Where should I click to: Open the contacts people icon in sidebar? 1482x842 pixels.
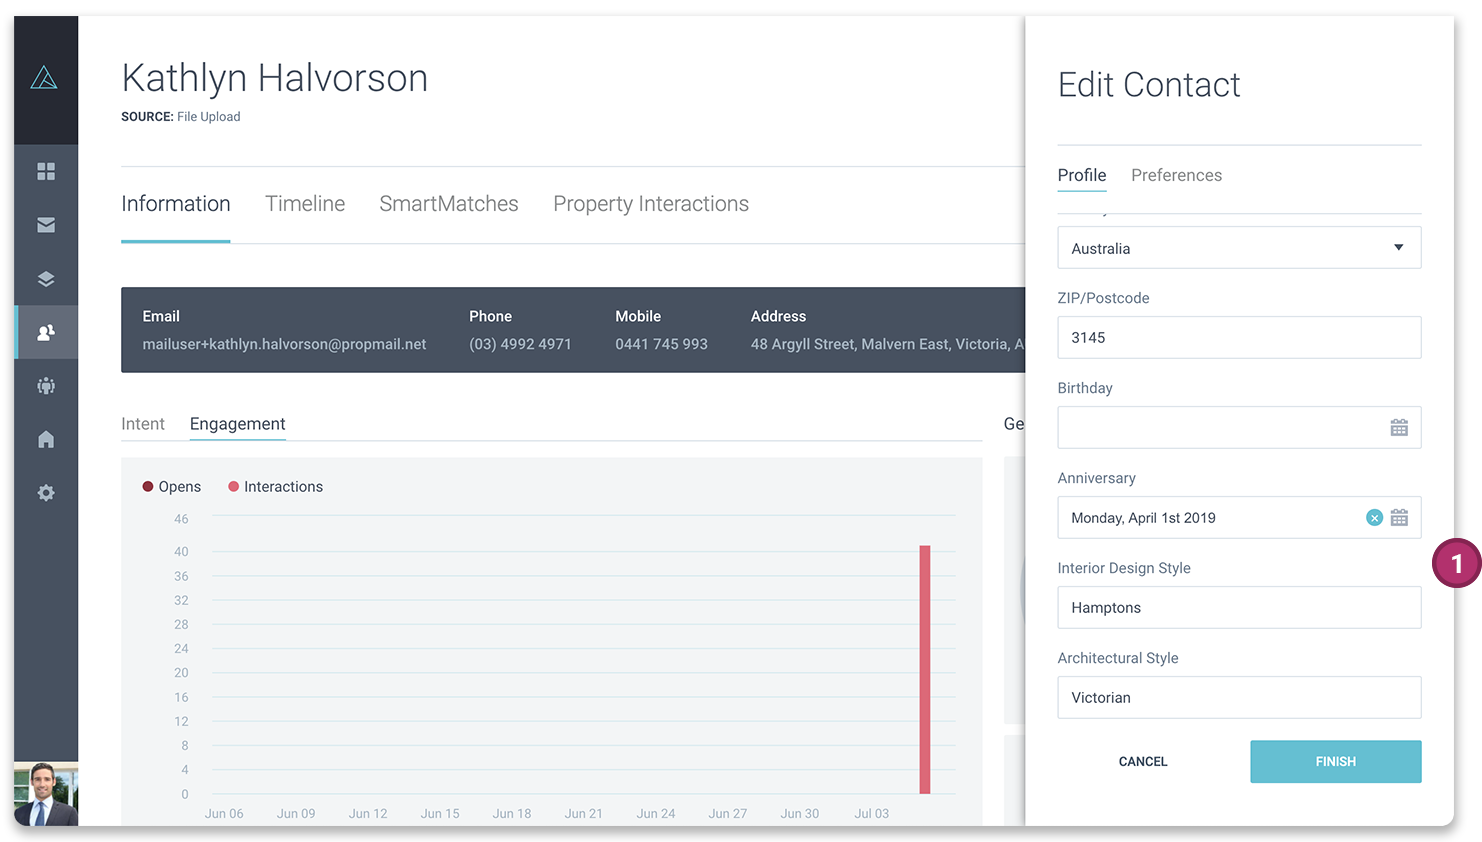[46, 332]
